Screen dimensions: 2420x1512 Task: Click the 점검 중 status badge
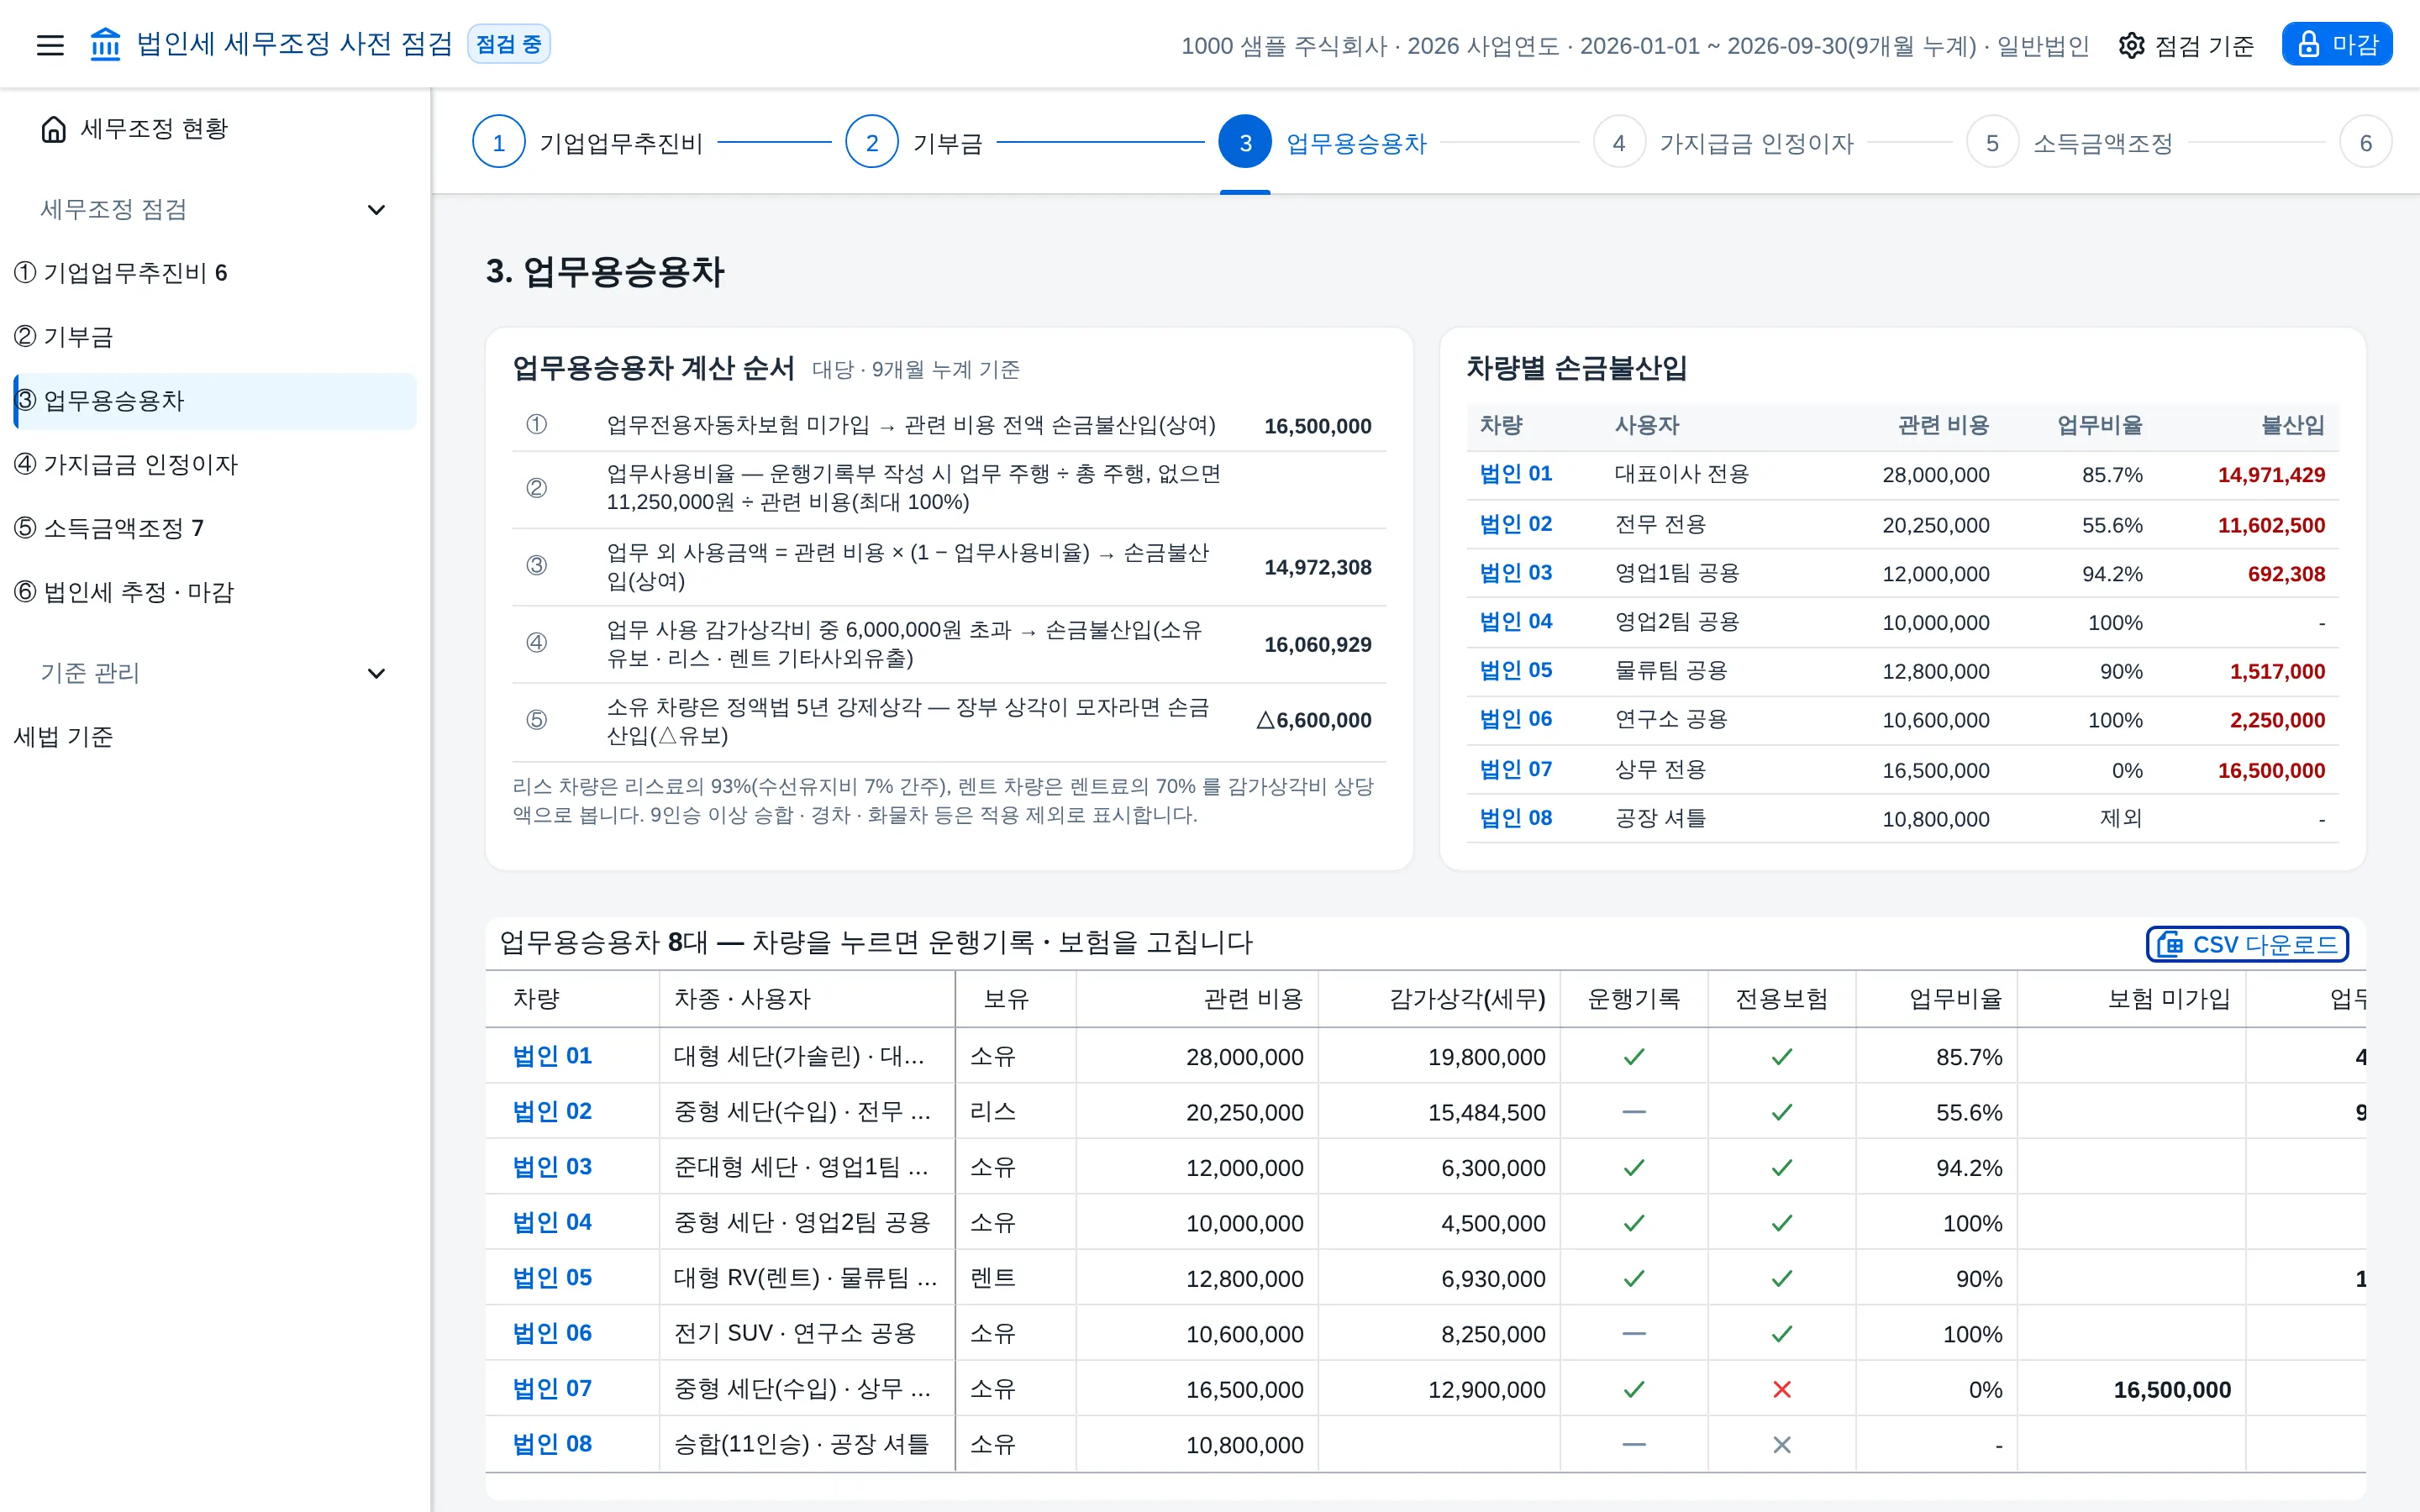pos(509,44)
